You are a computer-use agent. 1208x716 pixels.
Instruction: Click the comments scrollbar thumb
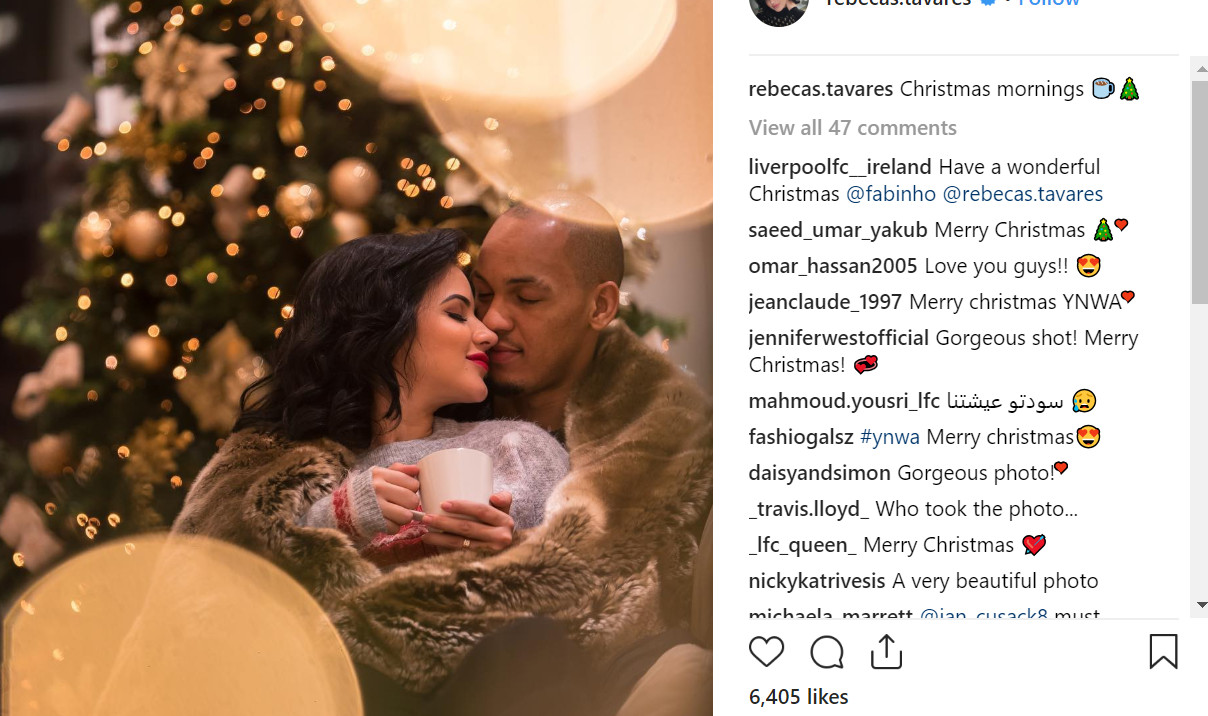[x=1199, y=192]
